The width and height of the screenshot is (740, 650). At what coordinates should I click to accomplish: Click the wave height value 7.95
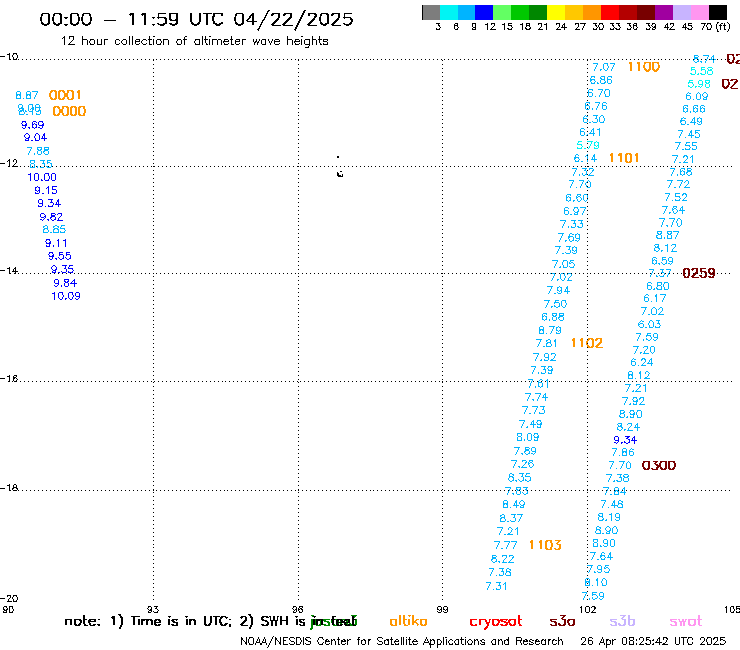(598, 569)
